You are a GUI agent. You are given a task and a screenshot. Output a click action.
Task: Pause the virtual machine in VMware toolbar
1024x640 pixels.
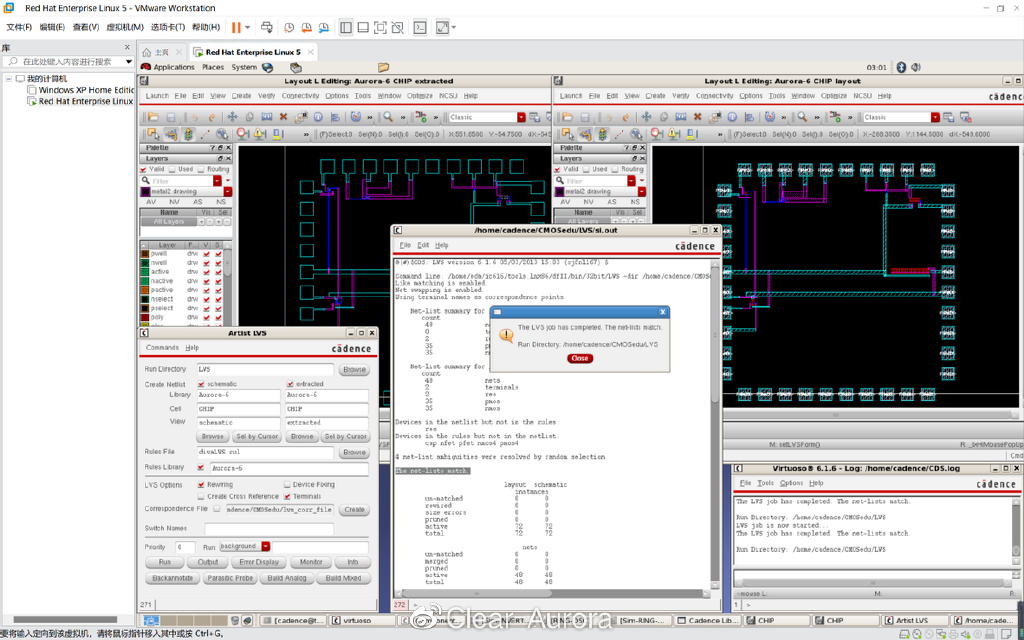(236, 27)
